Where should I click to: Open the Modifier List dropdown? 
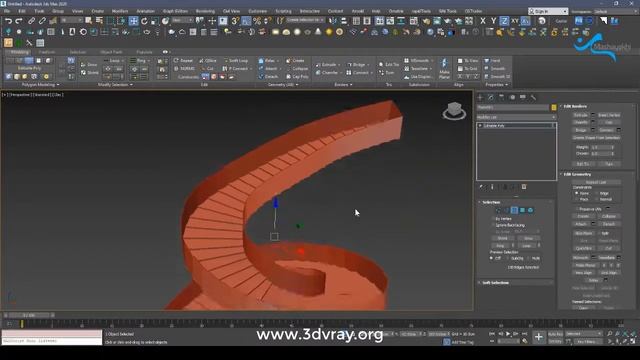tap(516, 117)
